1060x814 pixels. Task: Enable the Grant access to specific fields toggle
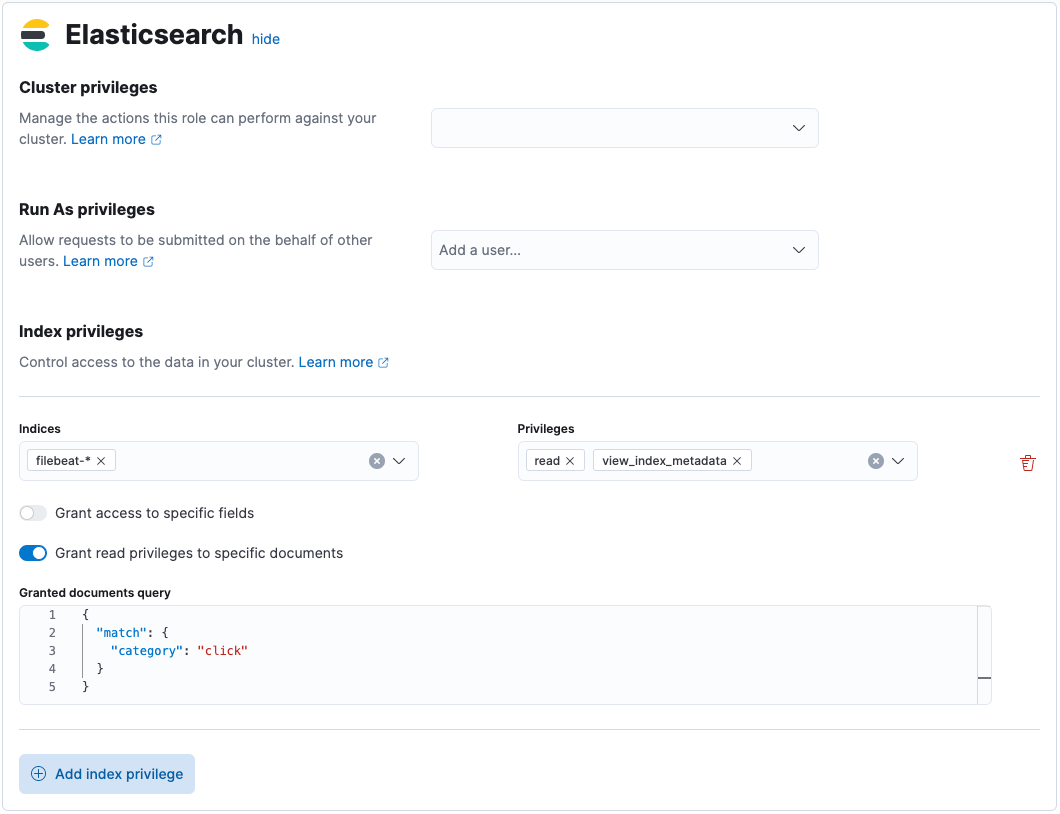pyautogui.click(x=33, y=512)
